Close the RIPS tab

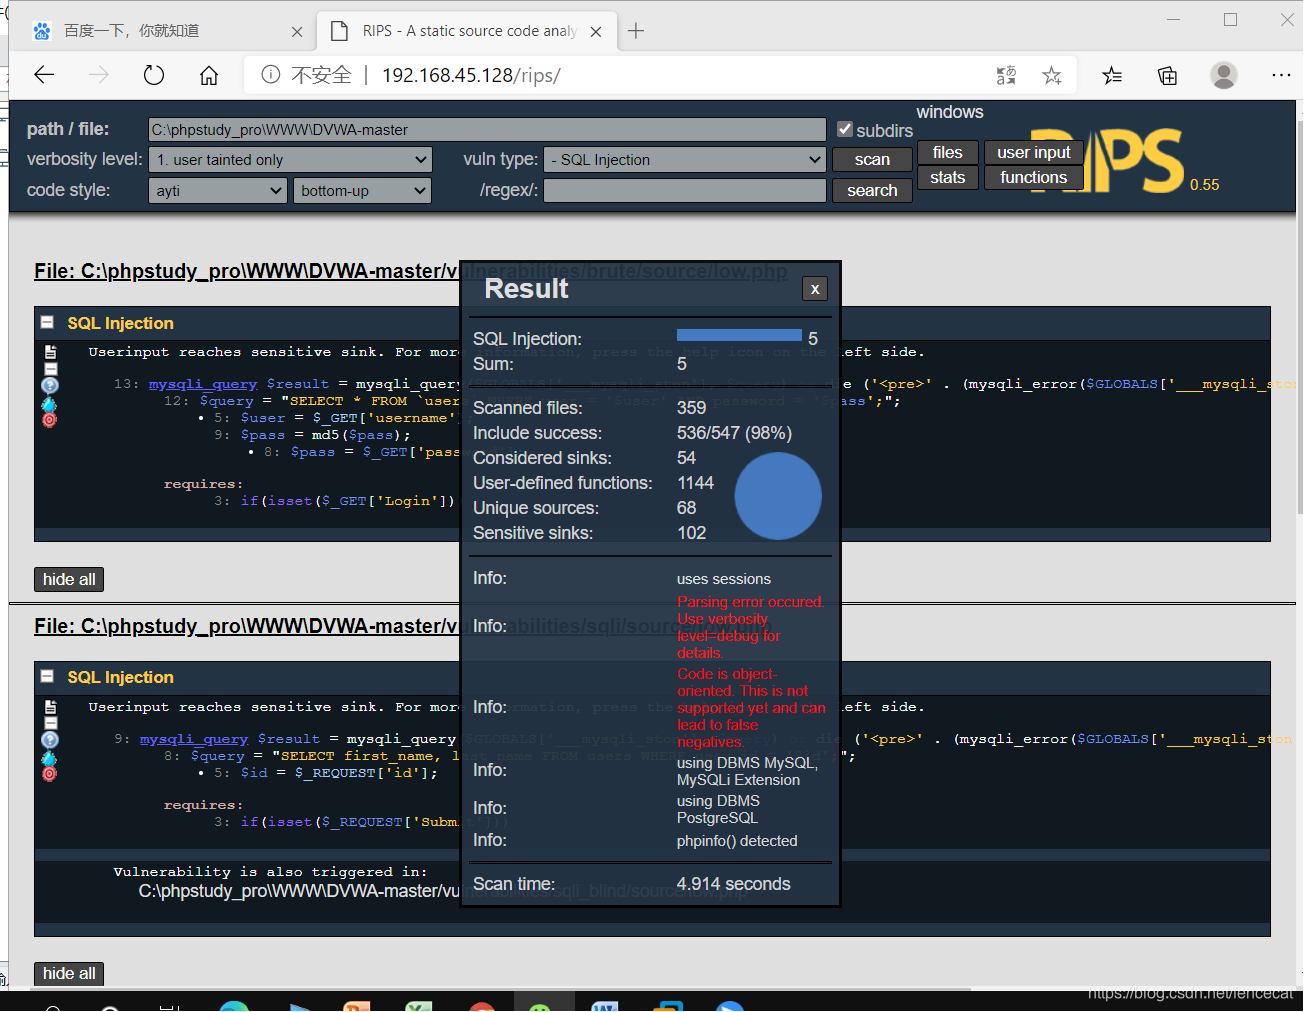[596, 32]
